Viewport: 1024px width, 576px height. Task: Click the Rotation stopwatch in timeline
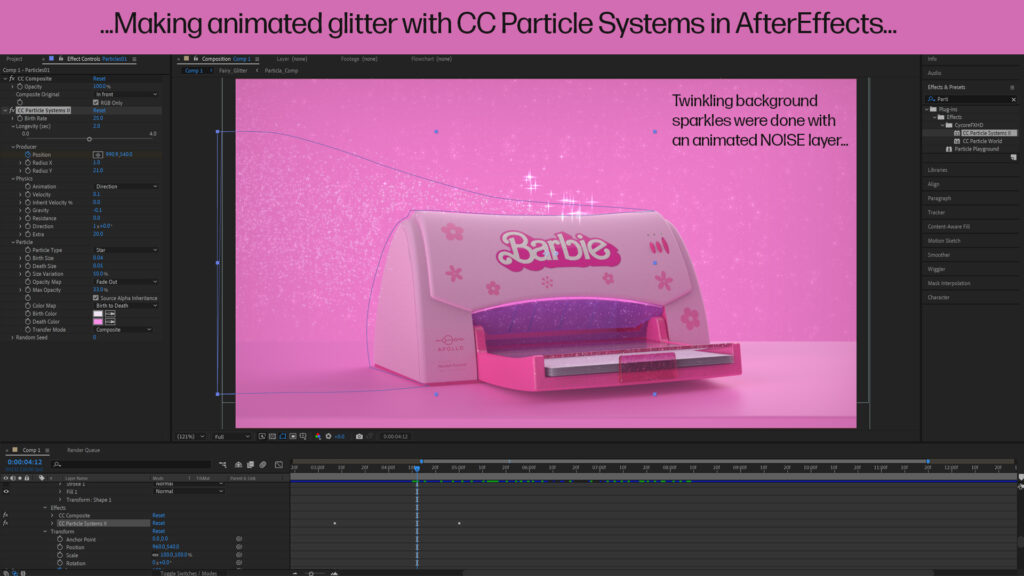point(59,563)
